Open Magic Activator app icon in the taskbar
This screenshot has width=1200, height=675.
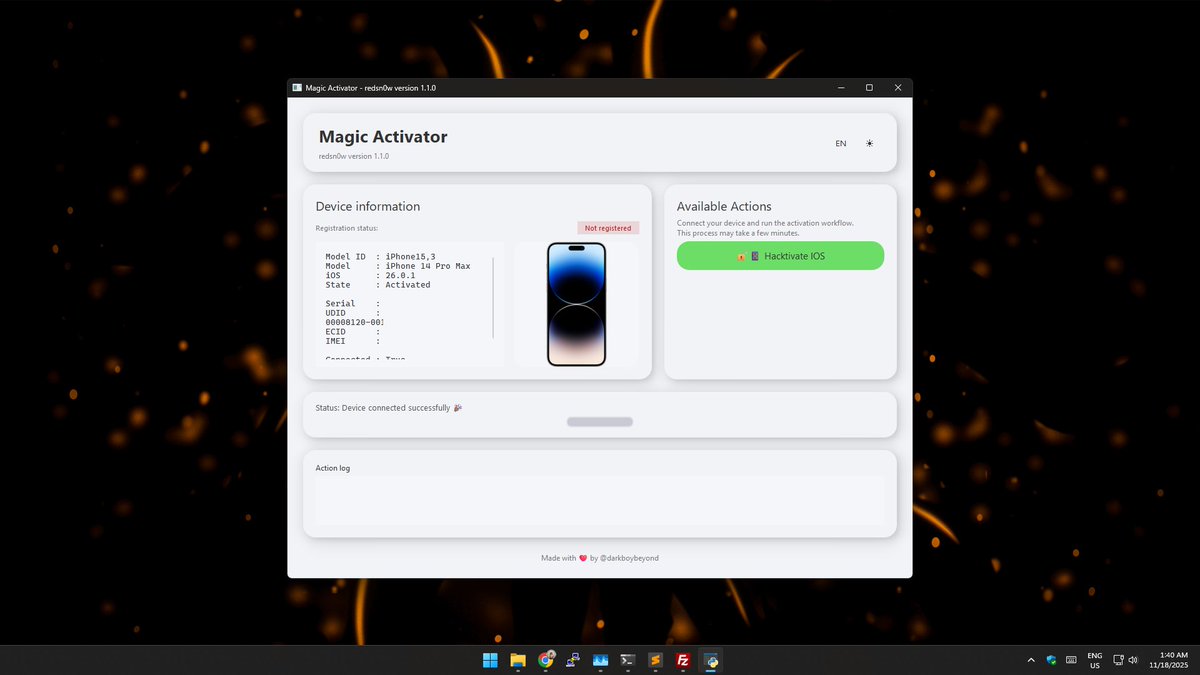point(710,660)
